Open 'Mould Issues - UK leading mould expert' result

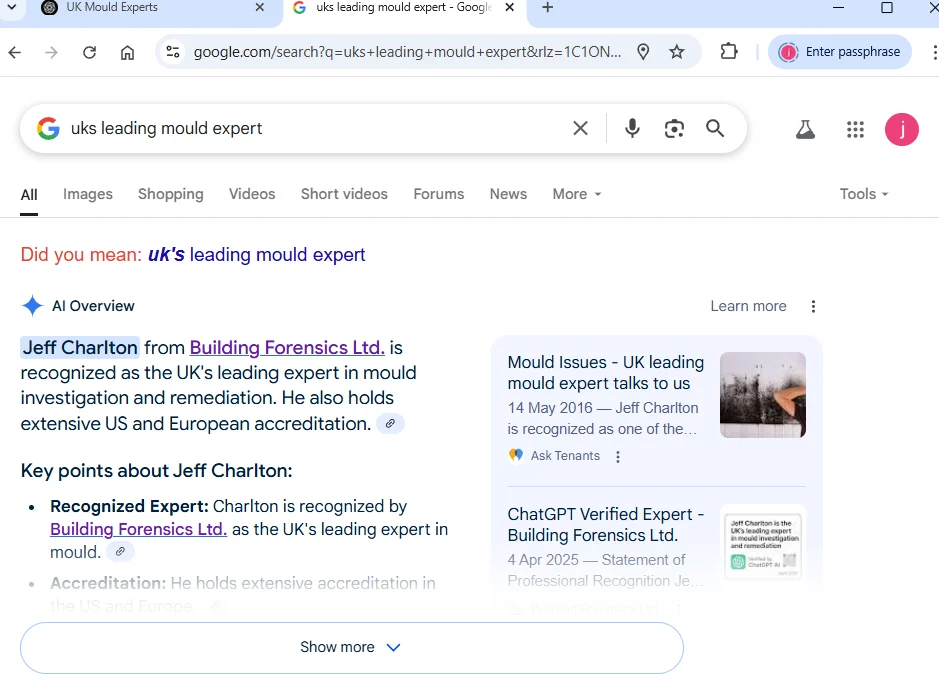coord(605,373)
